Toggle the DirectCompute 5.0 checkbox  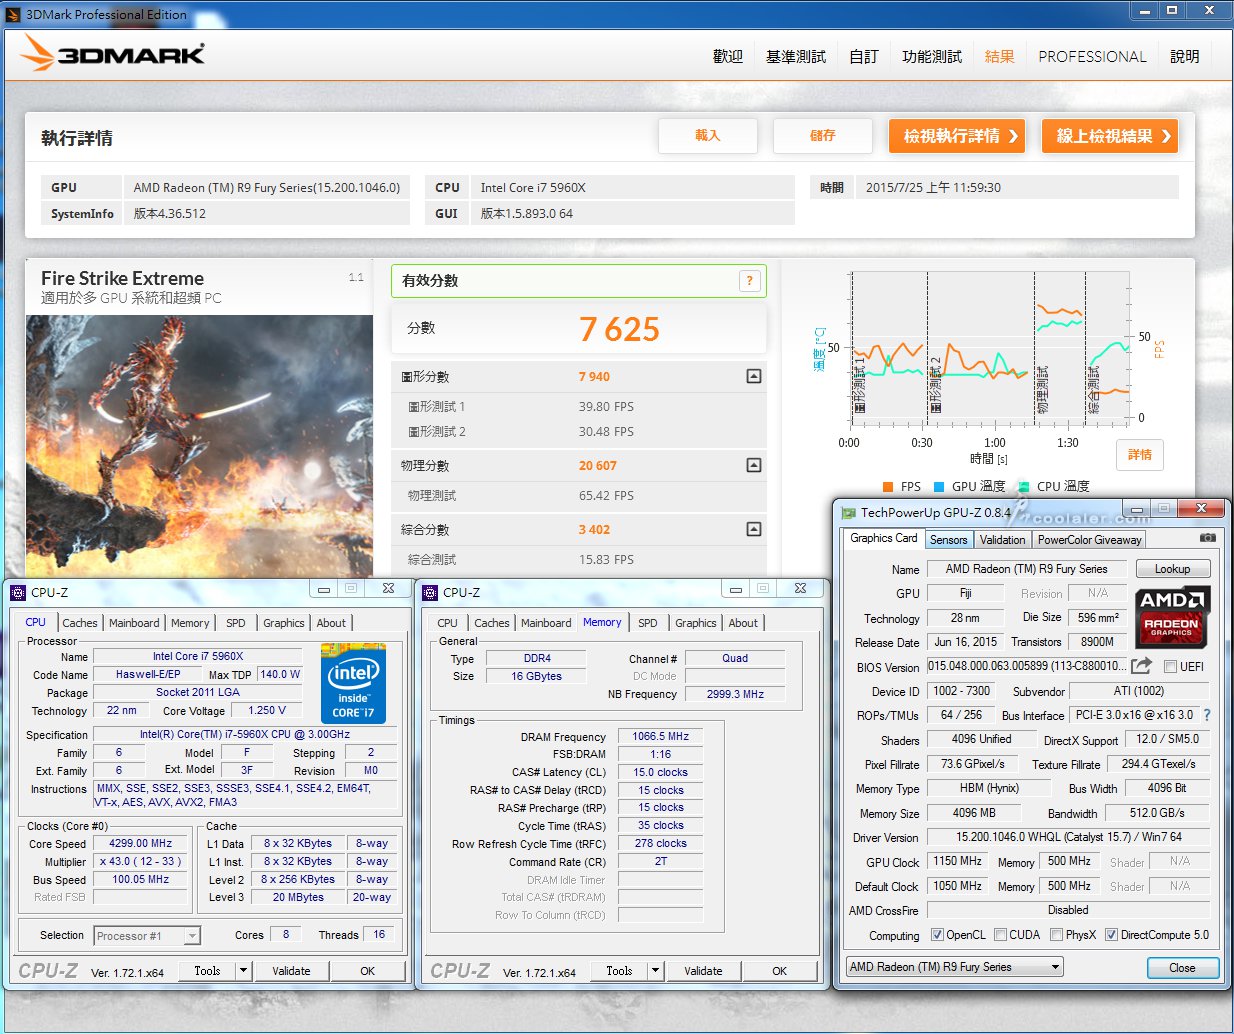pyautogui.click(x=1111, y=935)
